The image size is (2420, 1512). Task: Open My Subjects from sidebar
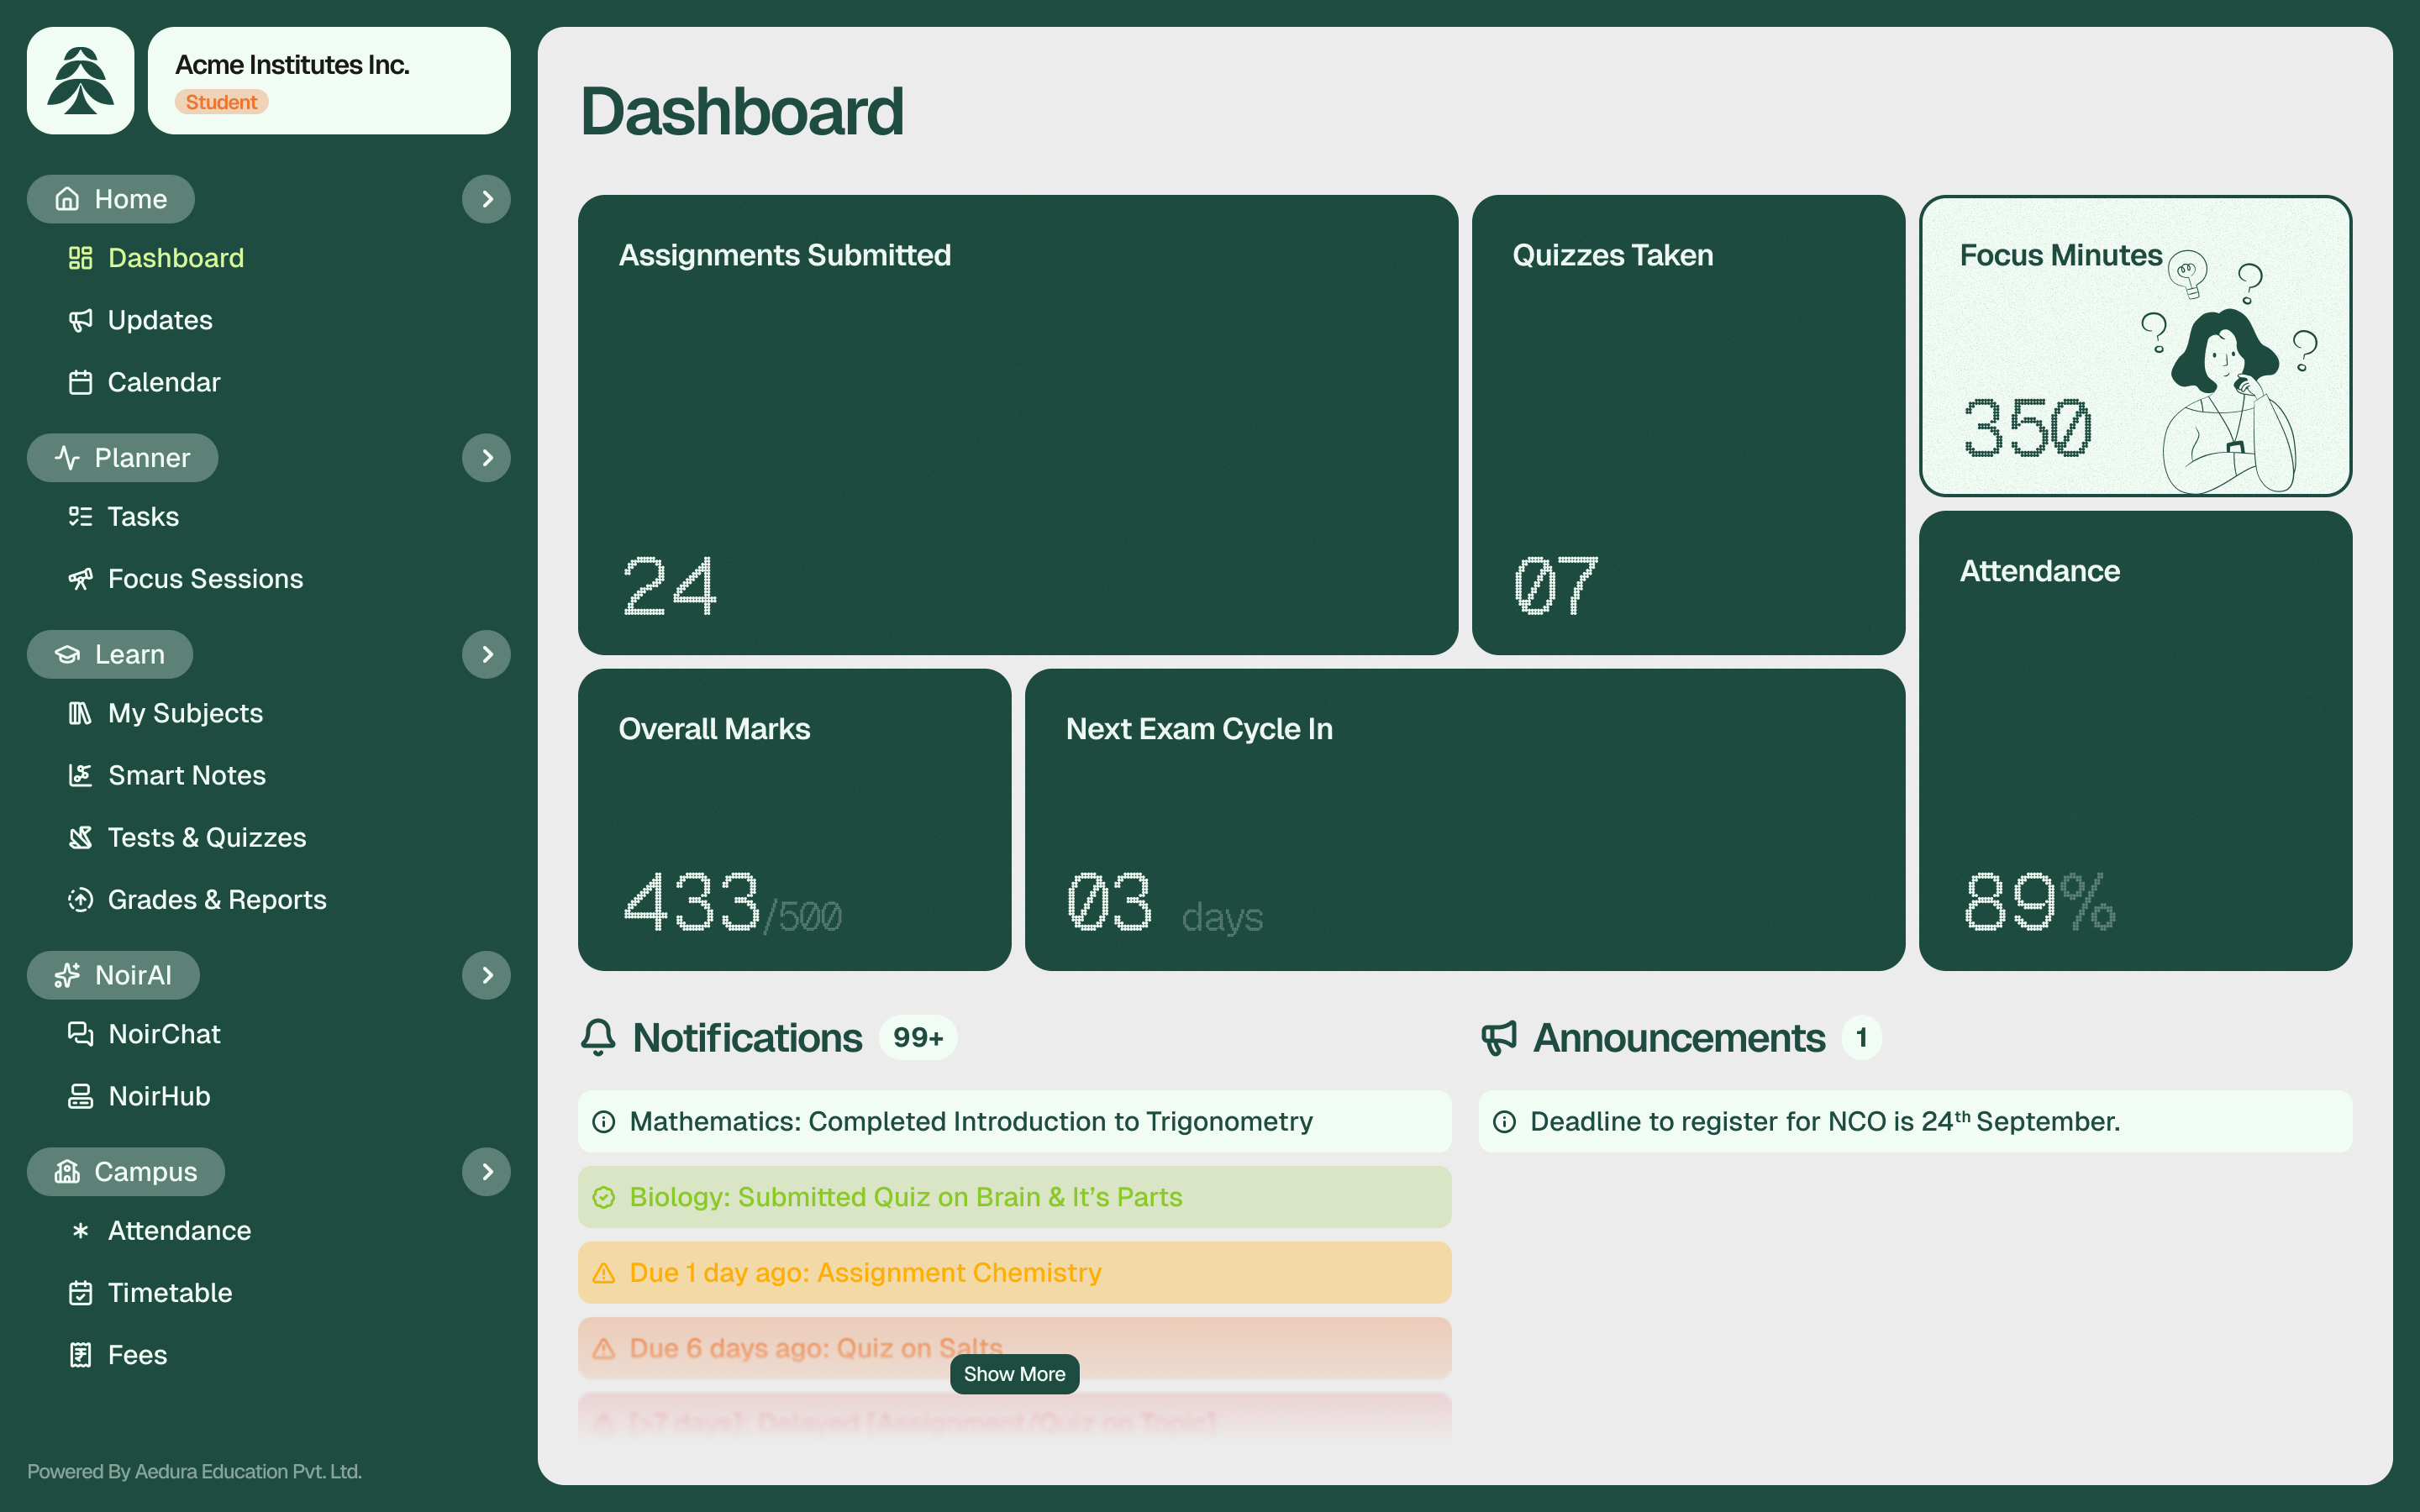coord(166,713)
